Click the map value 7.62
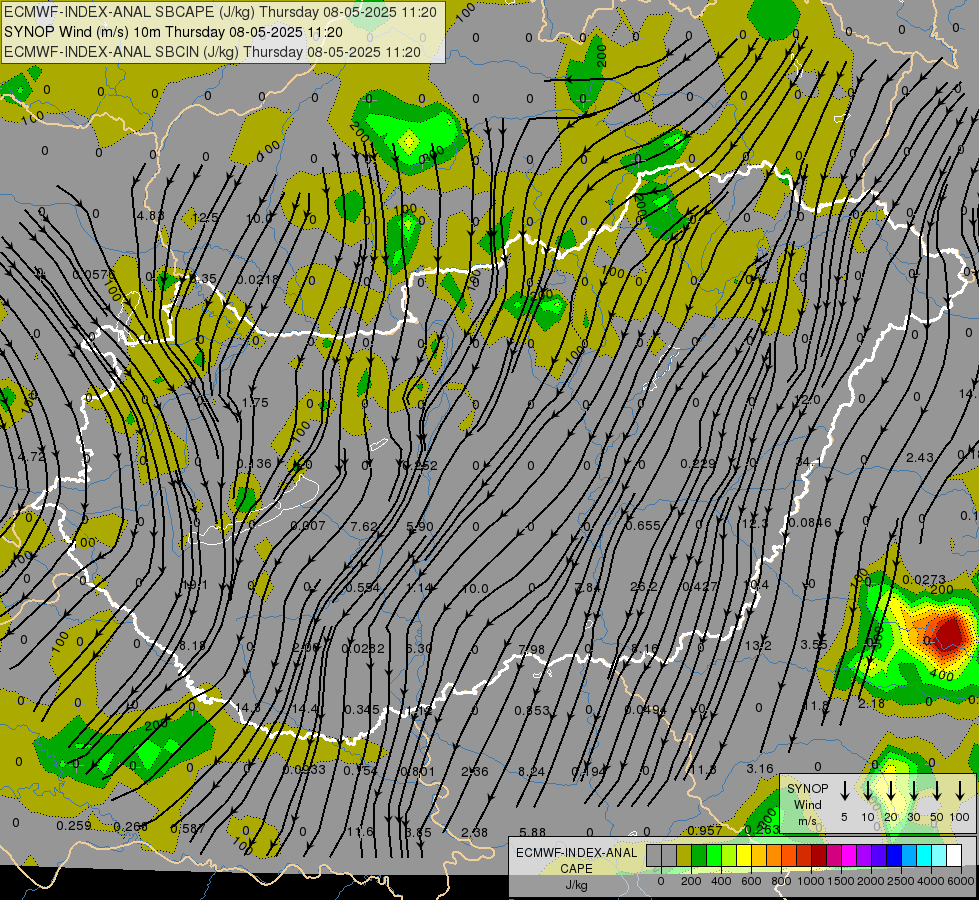This screenshot has width=979, height=900. [364, 527]
